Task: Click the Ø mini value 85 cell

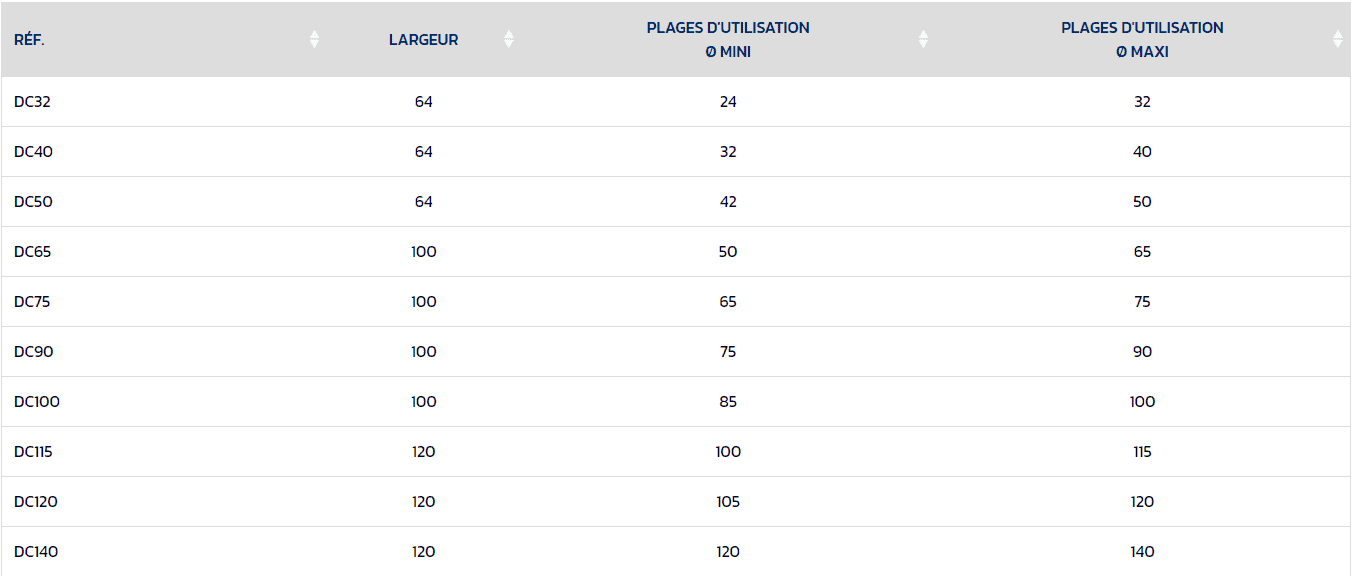Action: (728, 402)
